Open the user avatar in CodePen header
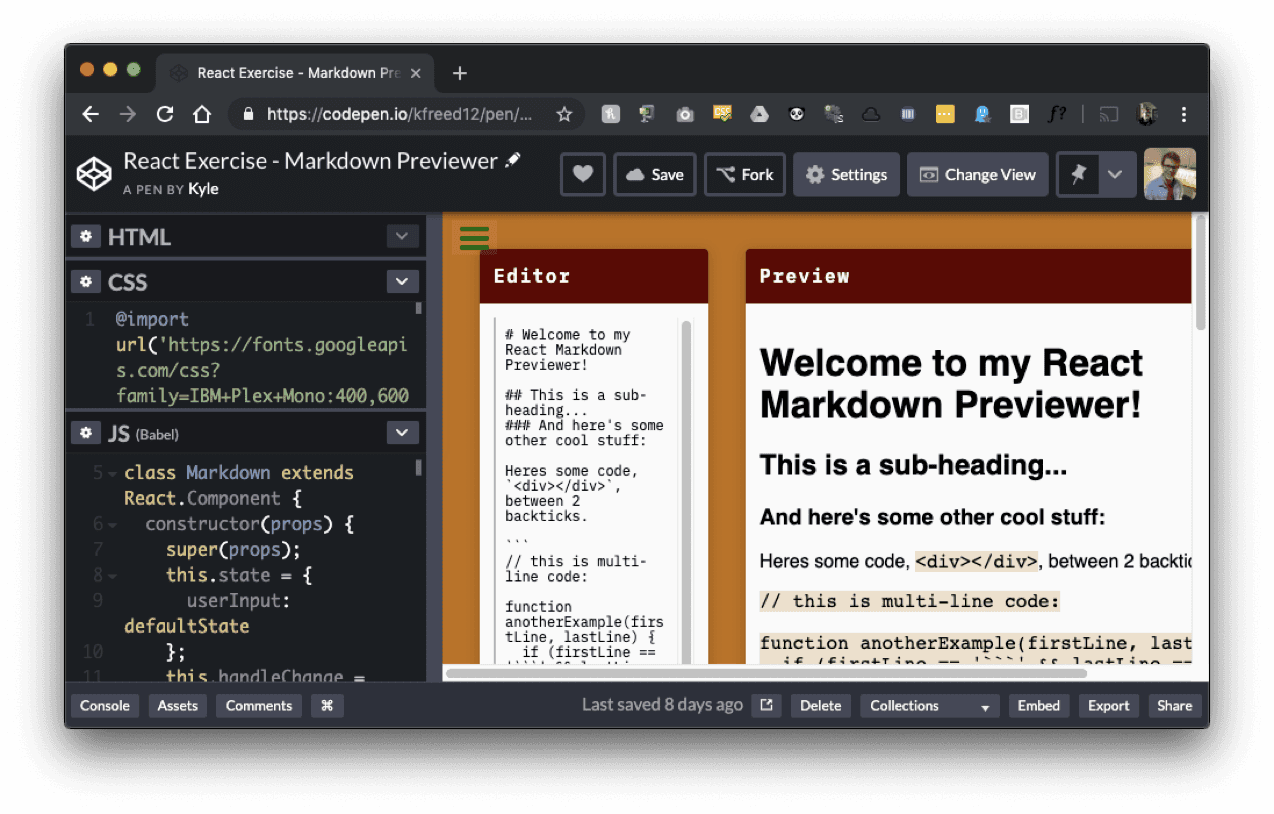Image resolution: width=1274 pixels, height=814 pixels. click(x=1170, y=174)
